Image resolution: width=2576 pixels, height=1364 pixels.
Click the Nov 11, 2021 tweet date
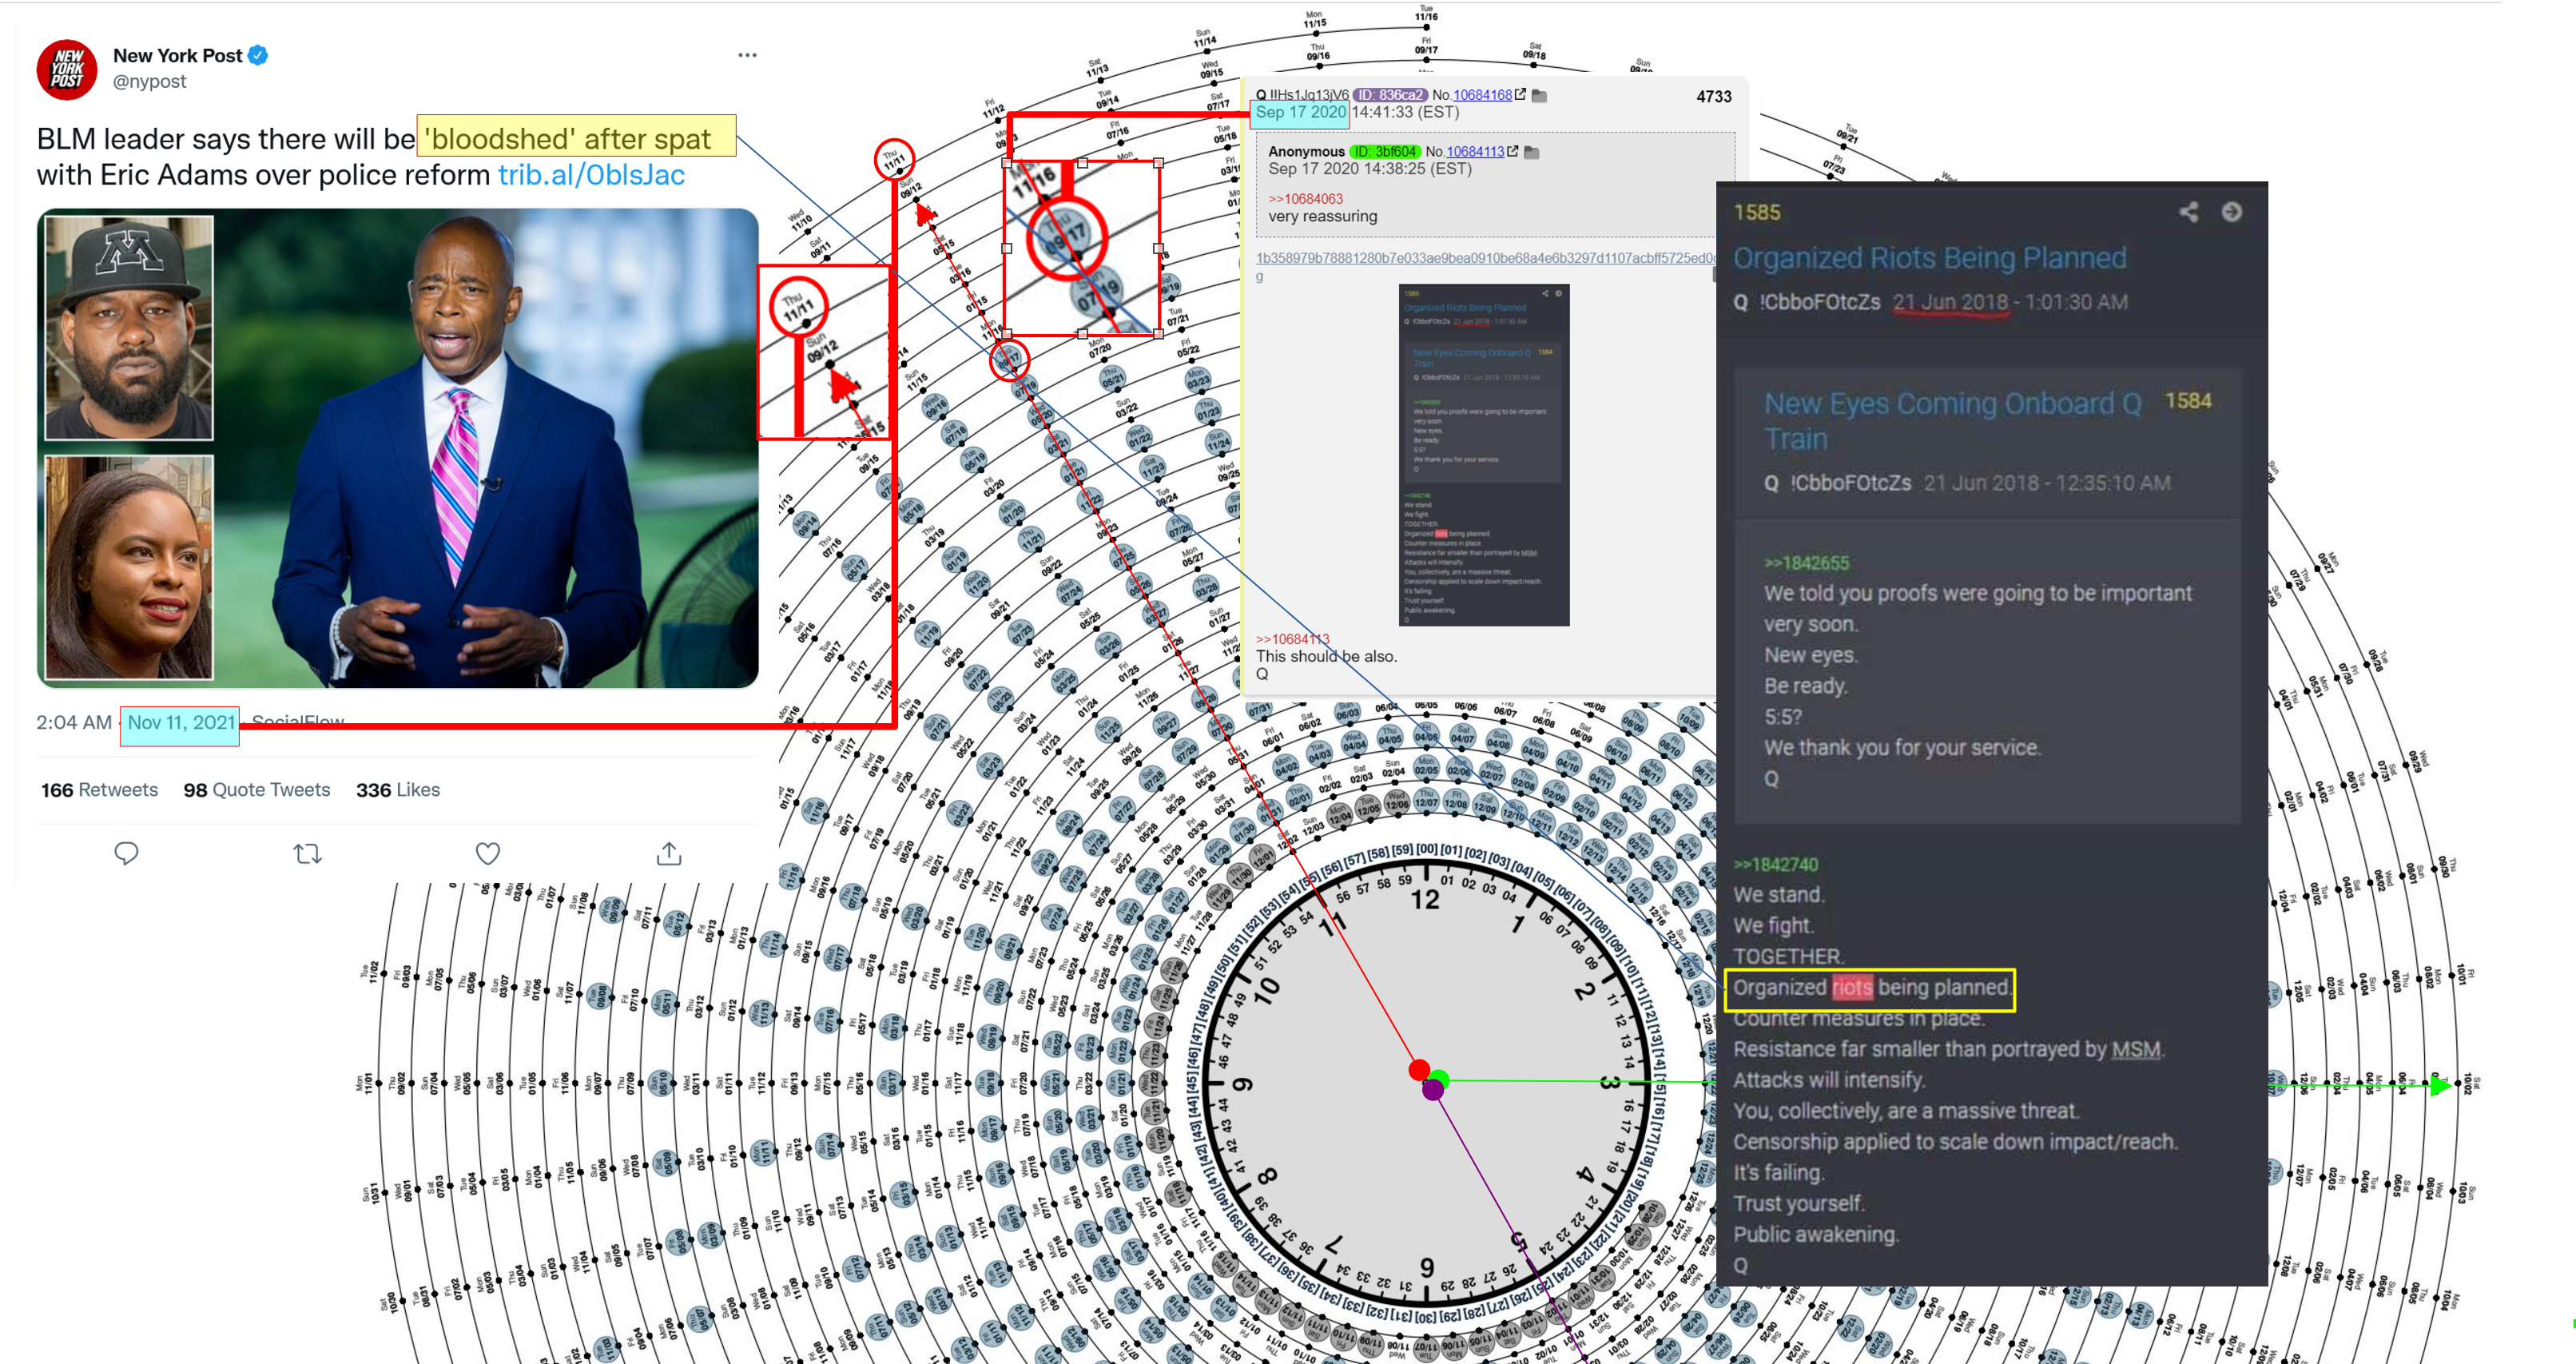(x=181, y=723)
